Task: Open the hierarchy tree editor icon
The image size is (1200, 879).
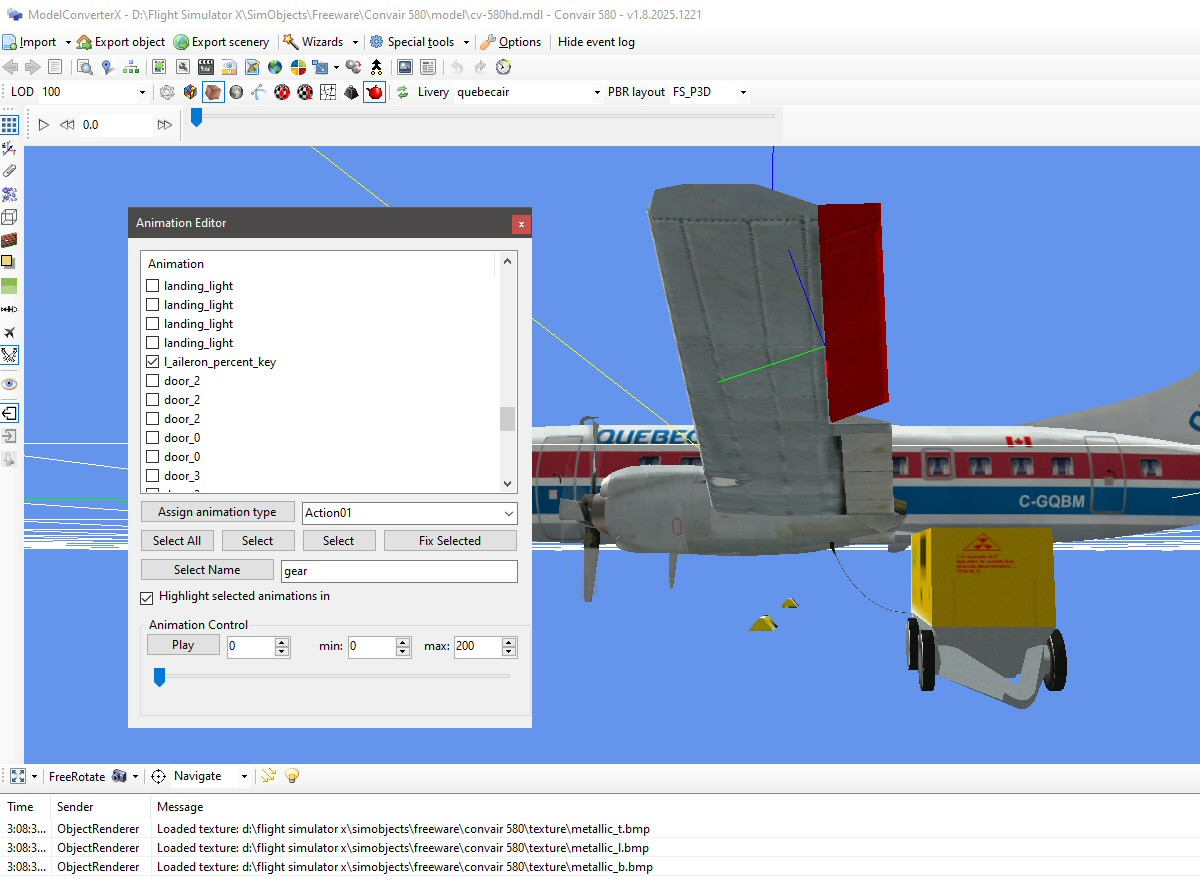Action: (x=131, y=67)
